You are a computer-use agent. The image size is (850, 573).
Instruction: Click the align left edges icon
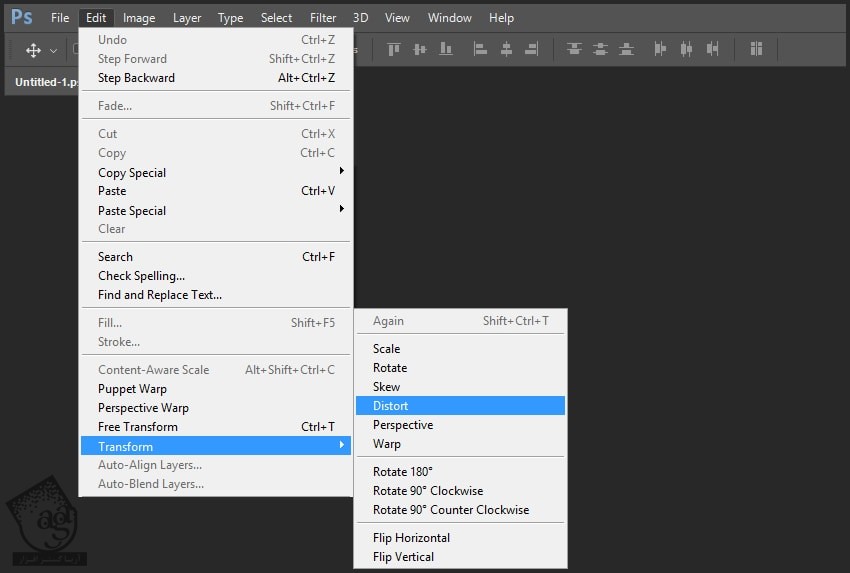tap(480, 49)
